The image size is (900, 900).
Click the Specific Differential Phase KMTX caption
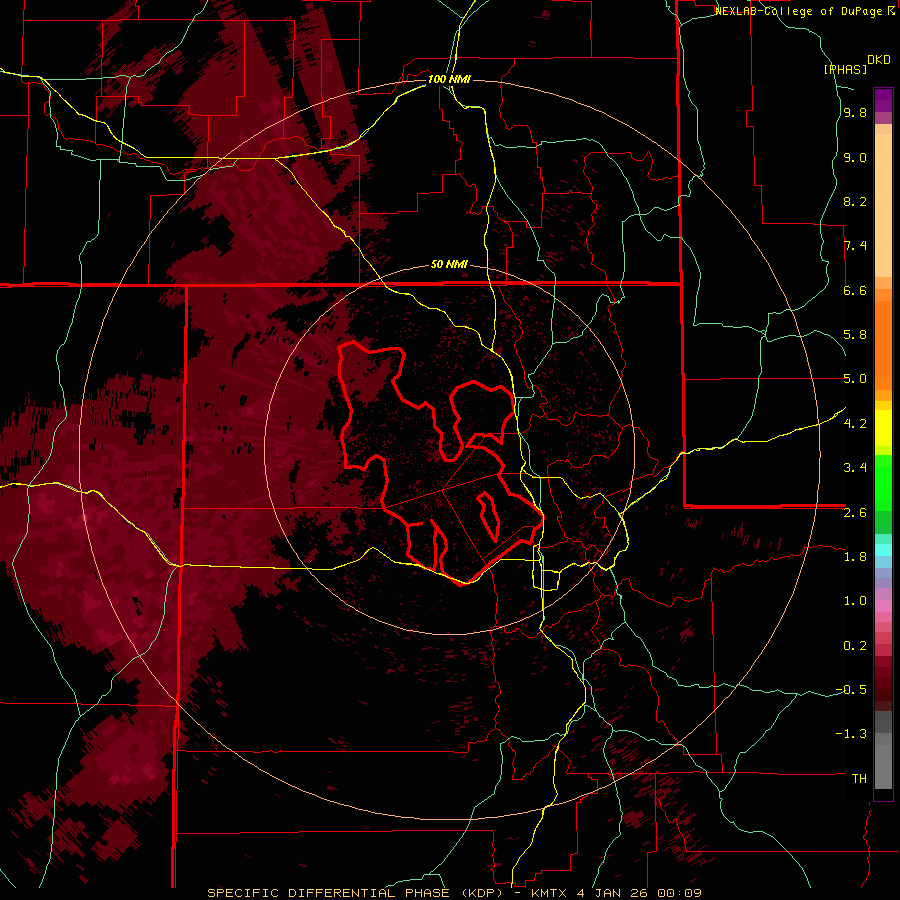coord(454,893)
